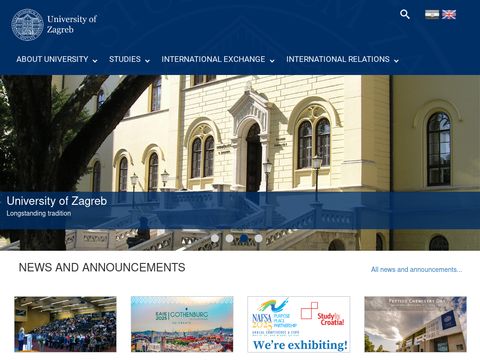
Task: Go to the fourth carousel slide dot
Action: pos(258,238)
